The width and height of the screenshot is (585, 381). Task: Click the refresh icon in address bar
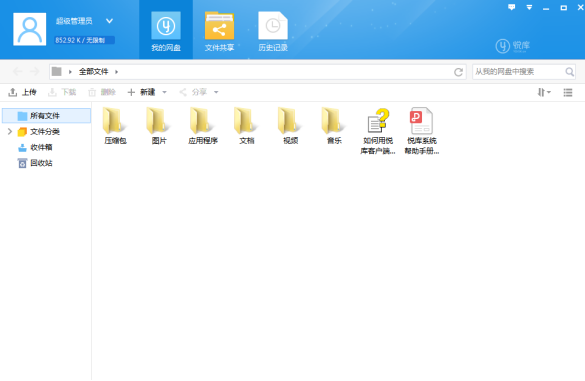coord(458,72)
